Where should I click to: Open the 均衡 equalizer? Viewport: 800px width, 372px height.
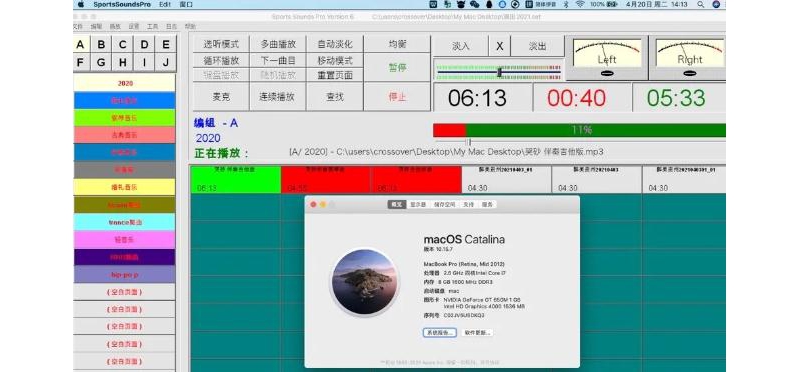[397, 44]
